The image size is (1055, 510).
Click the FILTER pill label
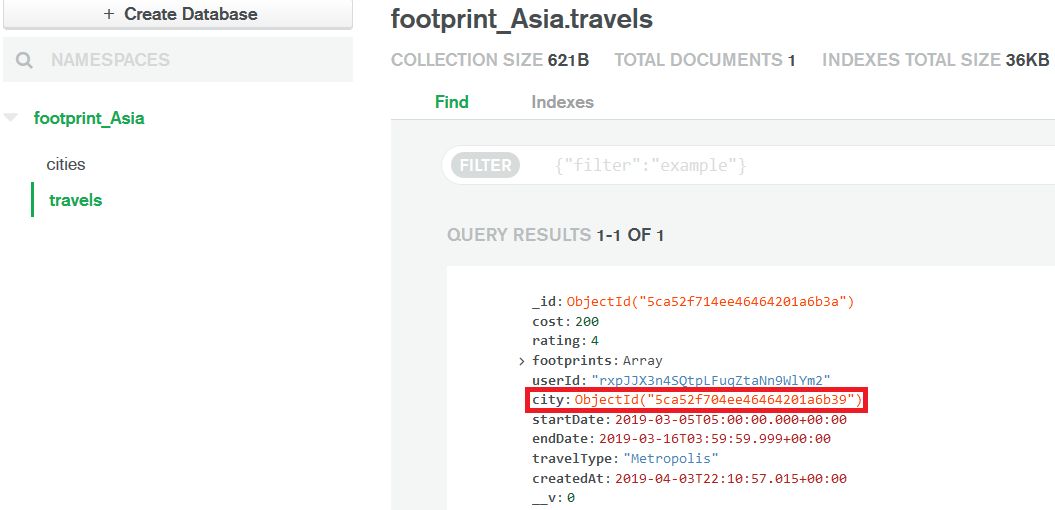coord(486,165)
